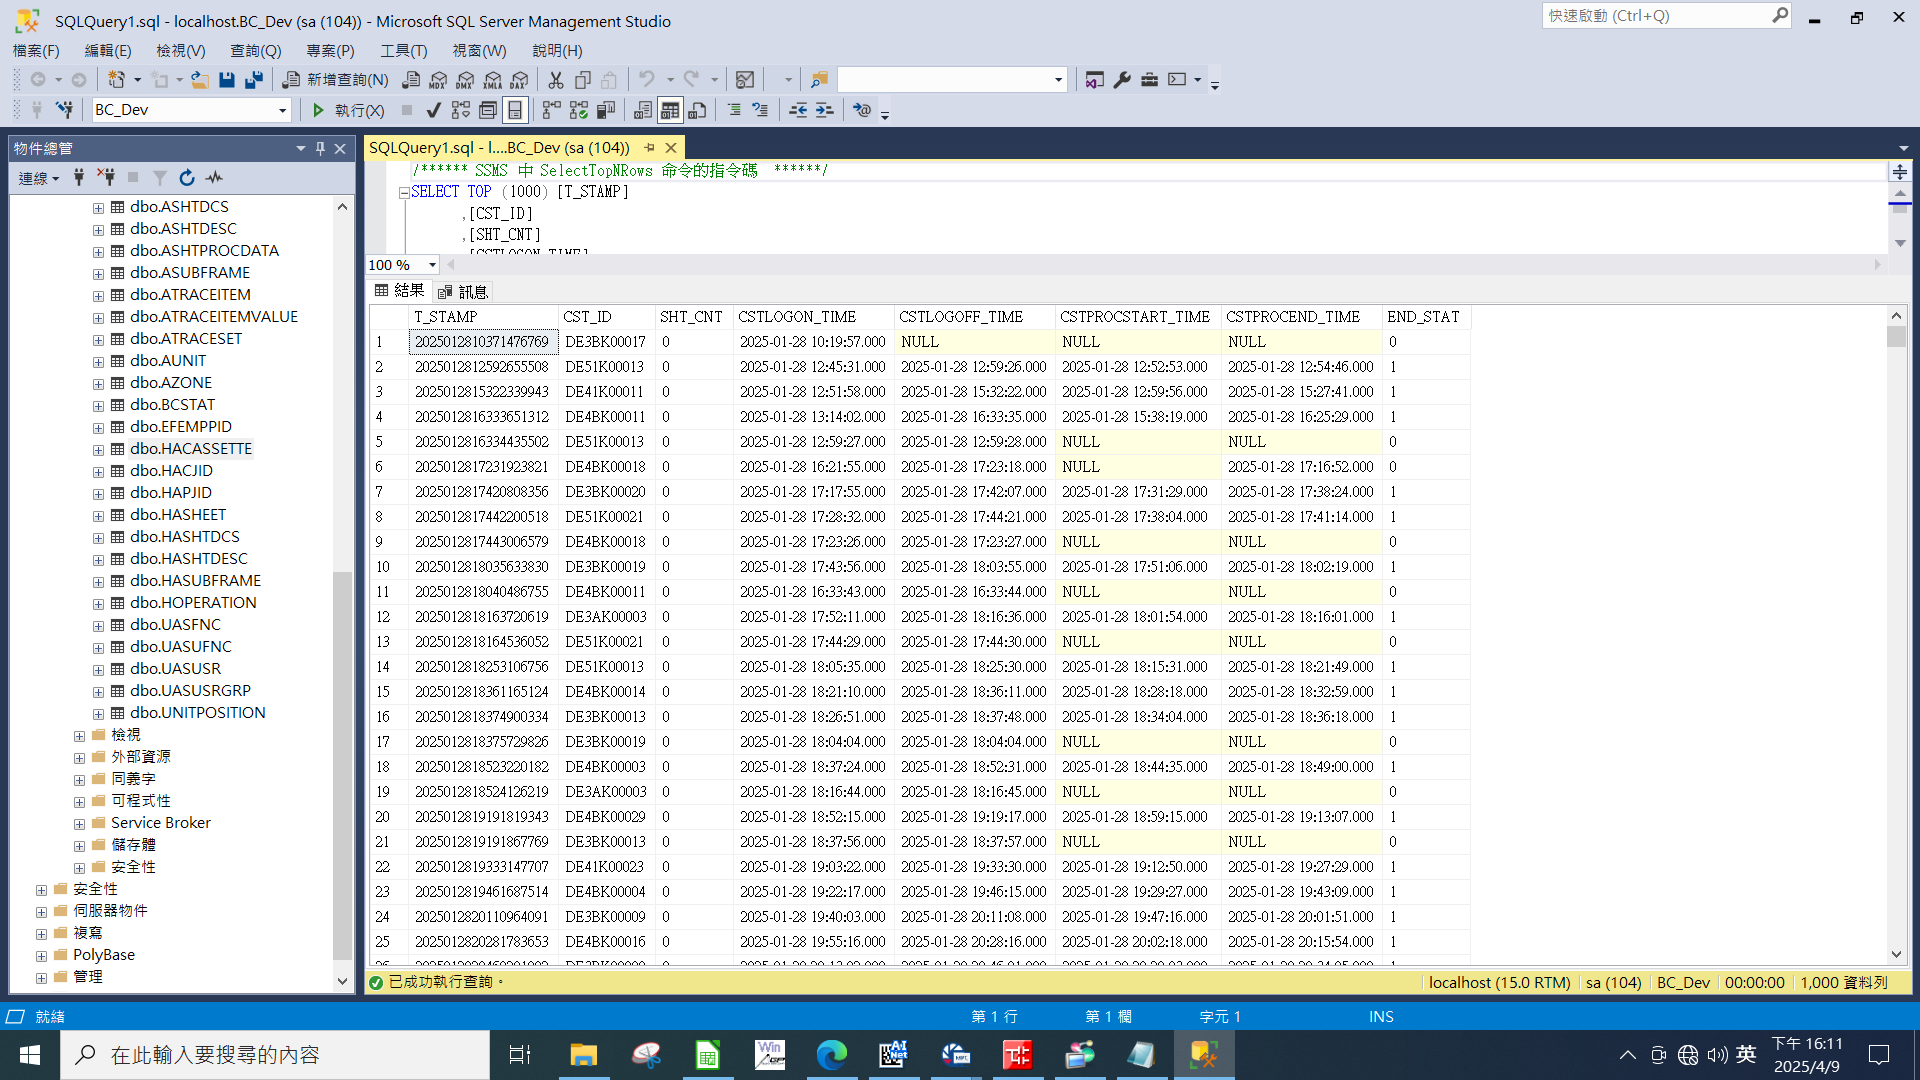1920x1080 pixels.
Task: Select dbo.HOPERATION table in tree
Action: [193, 602]
